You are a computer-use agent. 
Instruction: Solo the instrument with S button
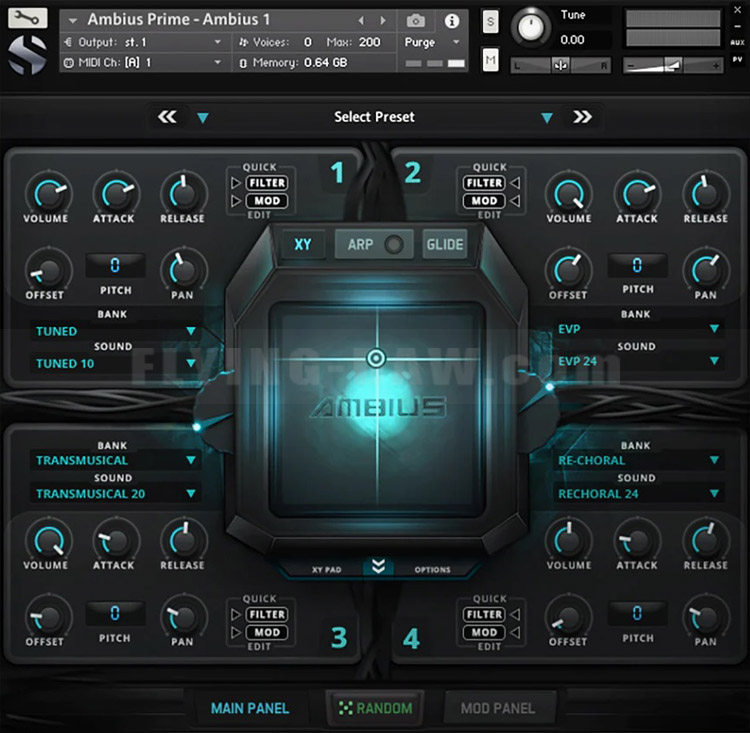[490, 22]
